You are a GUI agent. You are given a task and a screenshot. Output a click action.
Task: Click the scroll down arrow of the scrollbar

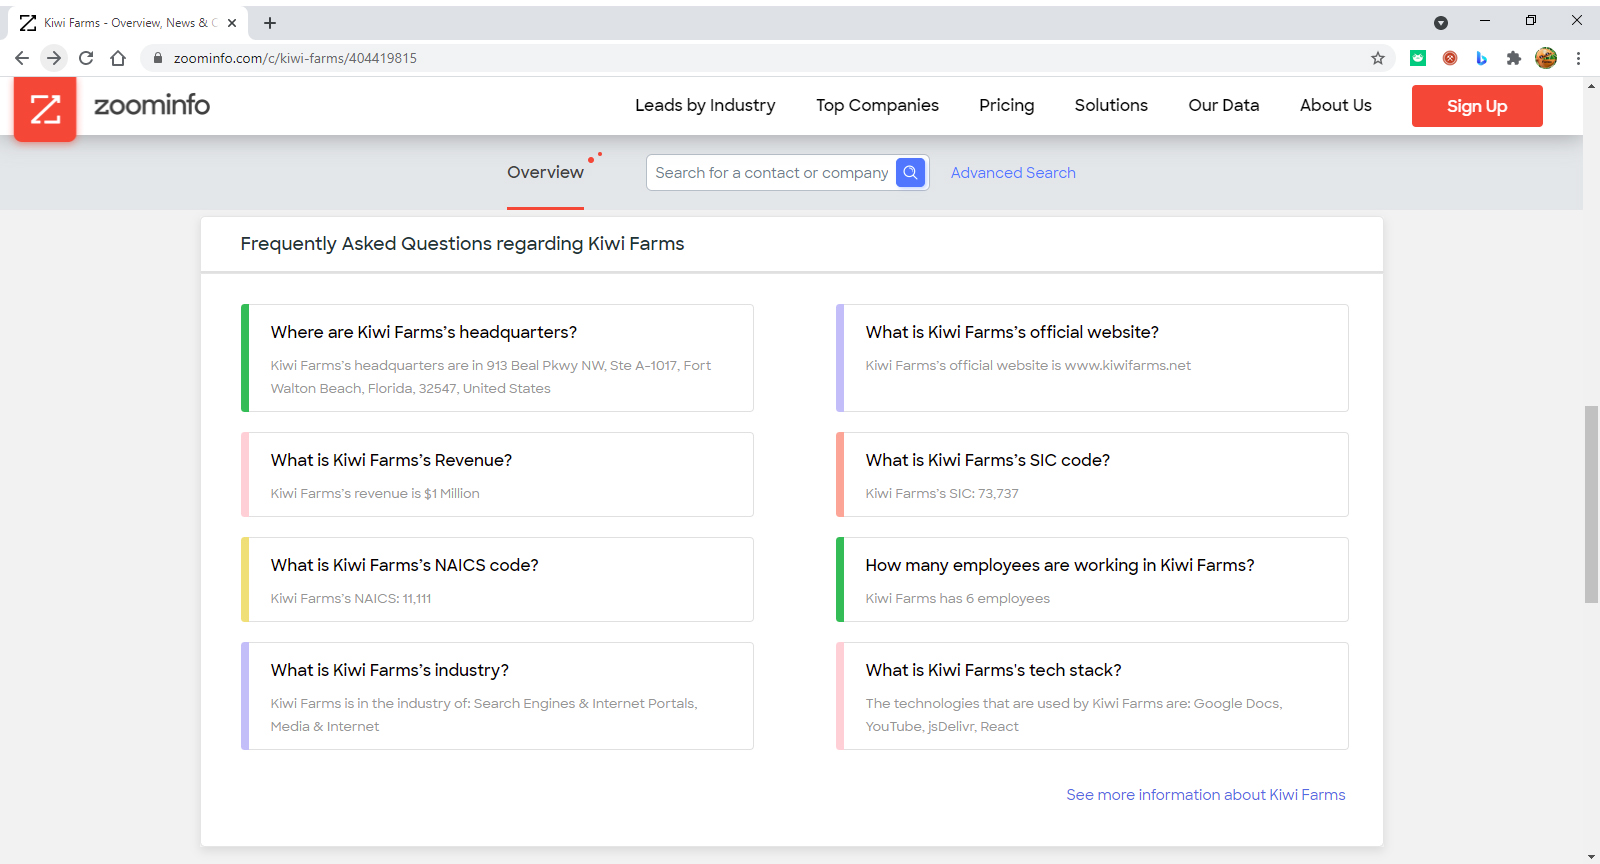1591,857
